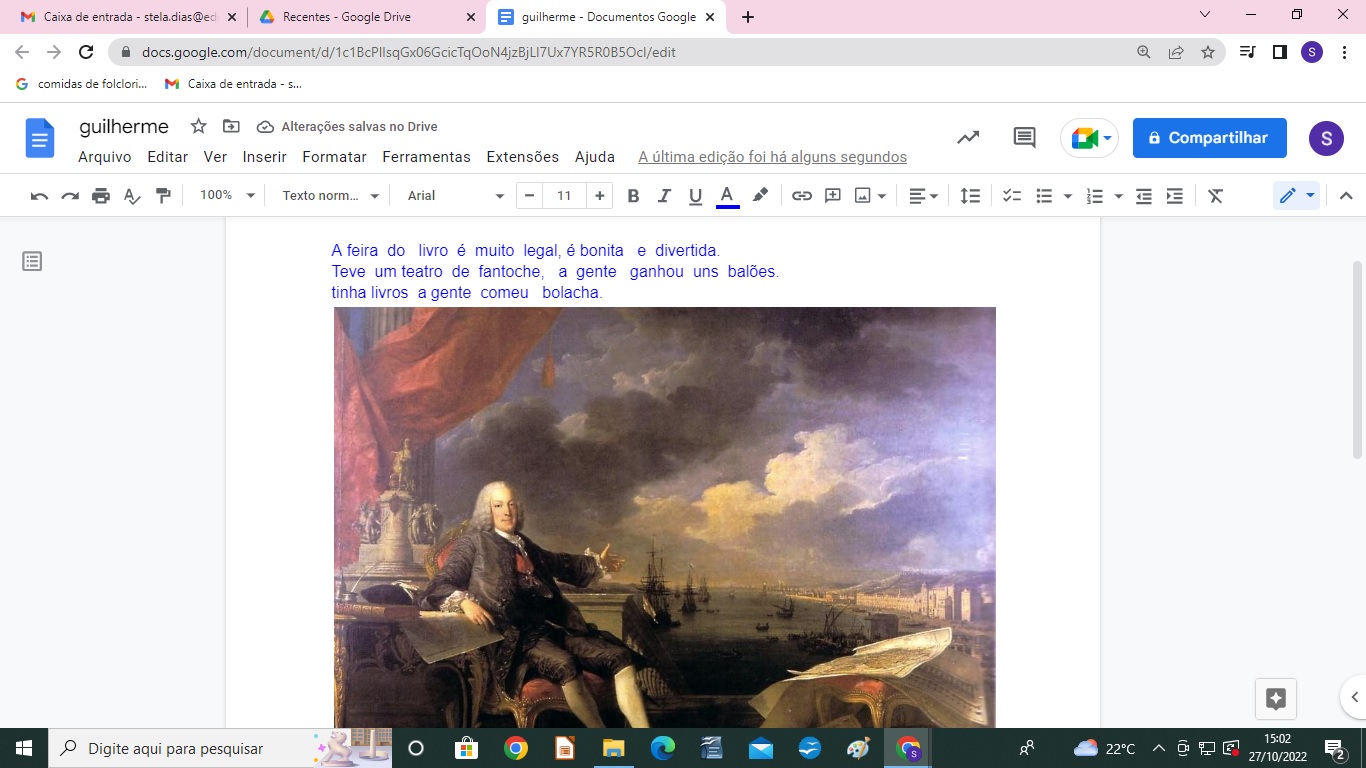
Task: Switch to the Caixa de entrada Gmail tab
Action: 130,17
